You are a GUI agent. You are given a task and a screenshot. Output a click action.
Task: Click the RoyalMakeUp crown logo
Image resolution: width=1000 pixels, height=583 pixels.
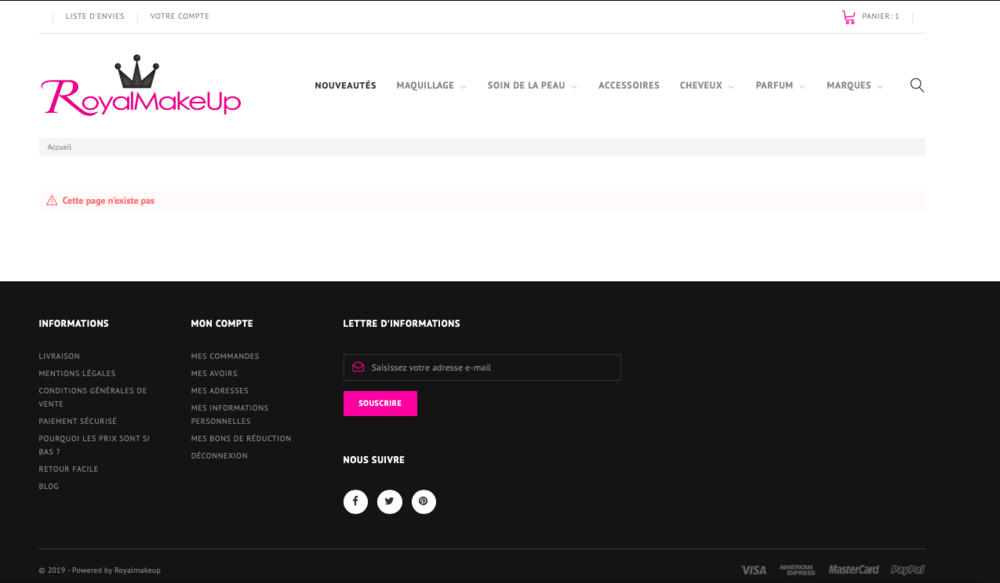click(x=140, y=85)
